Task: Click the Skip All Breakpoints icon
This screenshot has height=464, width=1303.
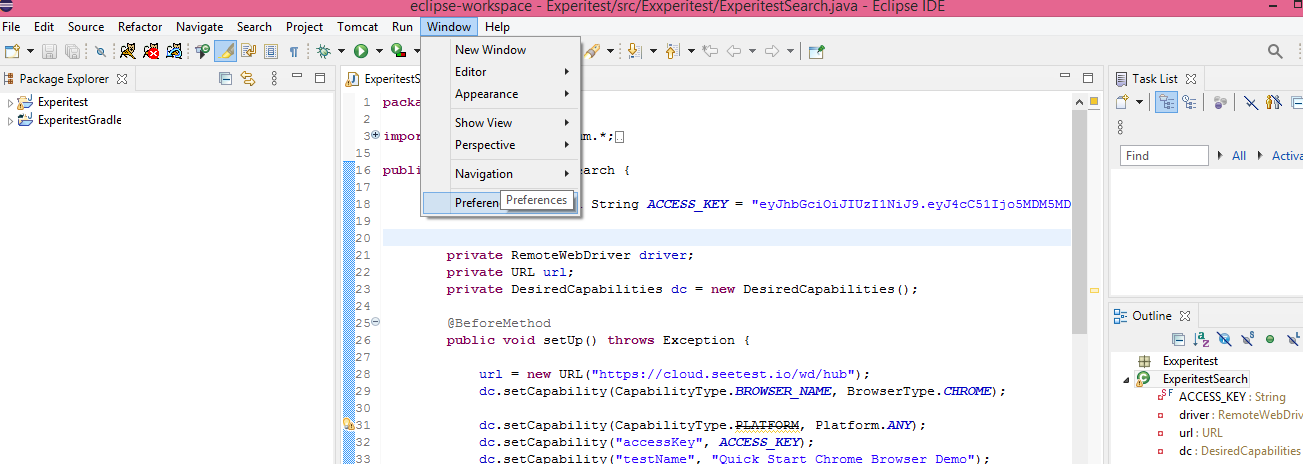Action: click(101, 51)
